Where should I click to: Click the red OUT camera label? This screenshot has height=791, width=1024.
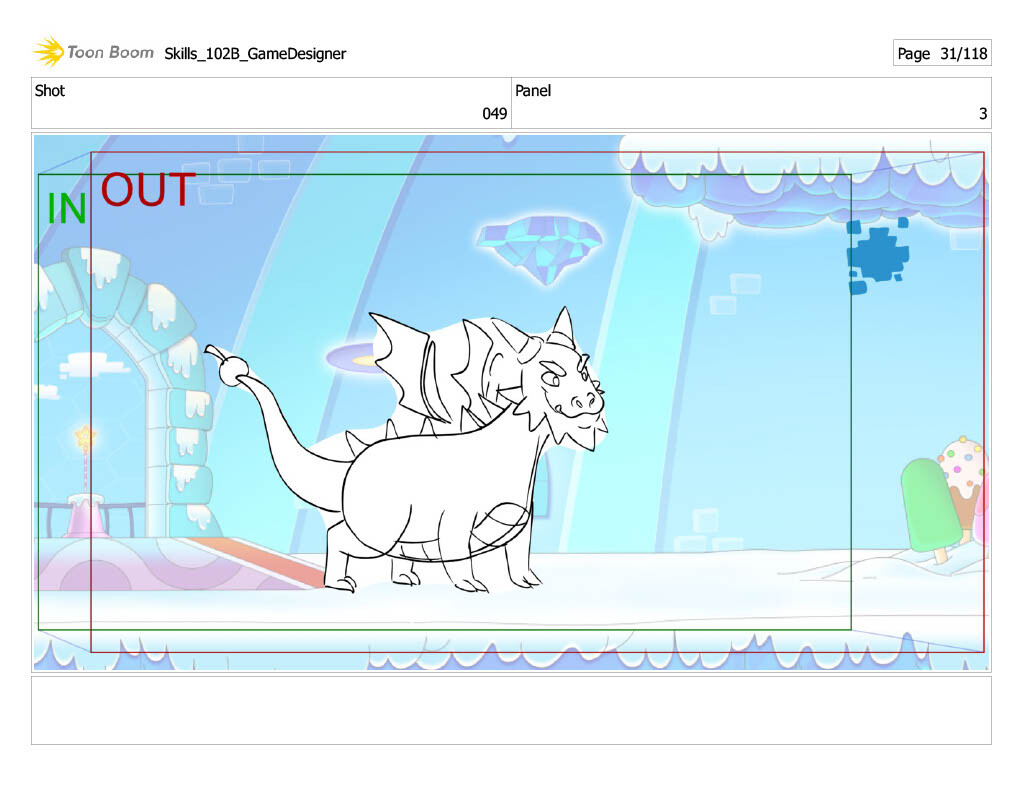(x=148, y=189)
